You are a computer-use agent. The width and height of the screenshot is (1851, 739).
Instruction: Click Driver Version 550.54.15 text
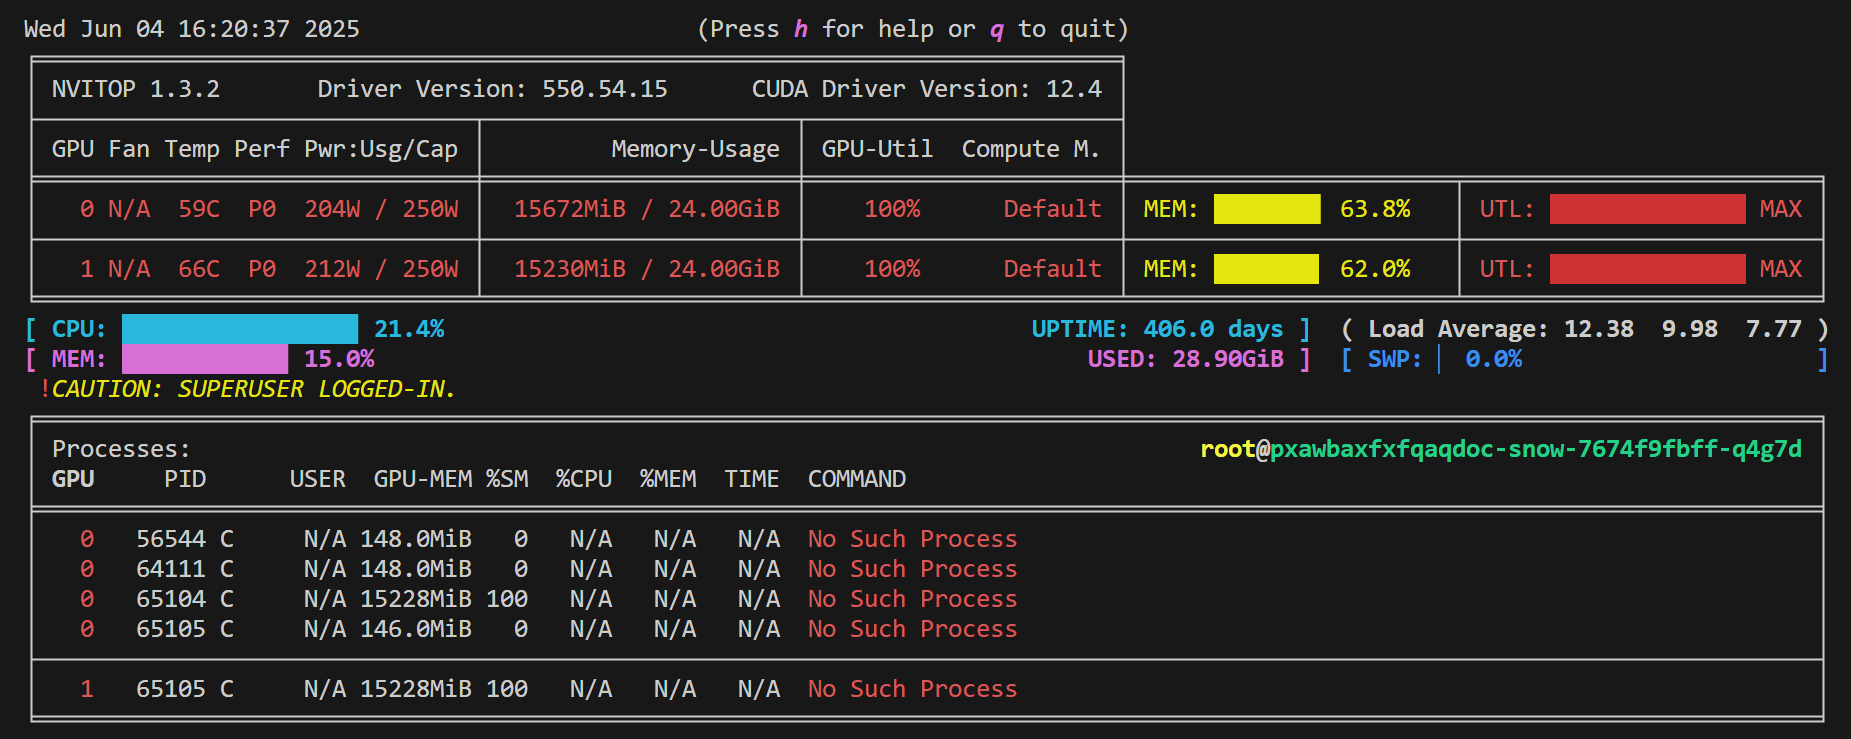point(493,89)
